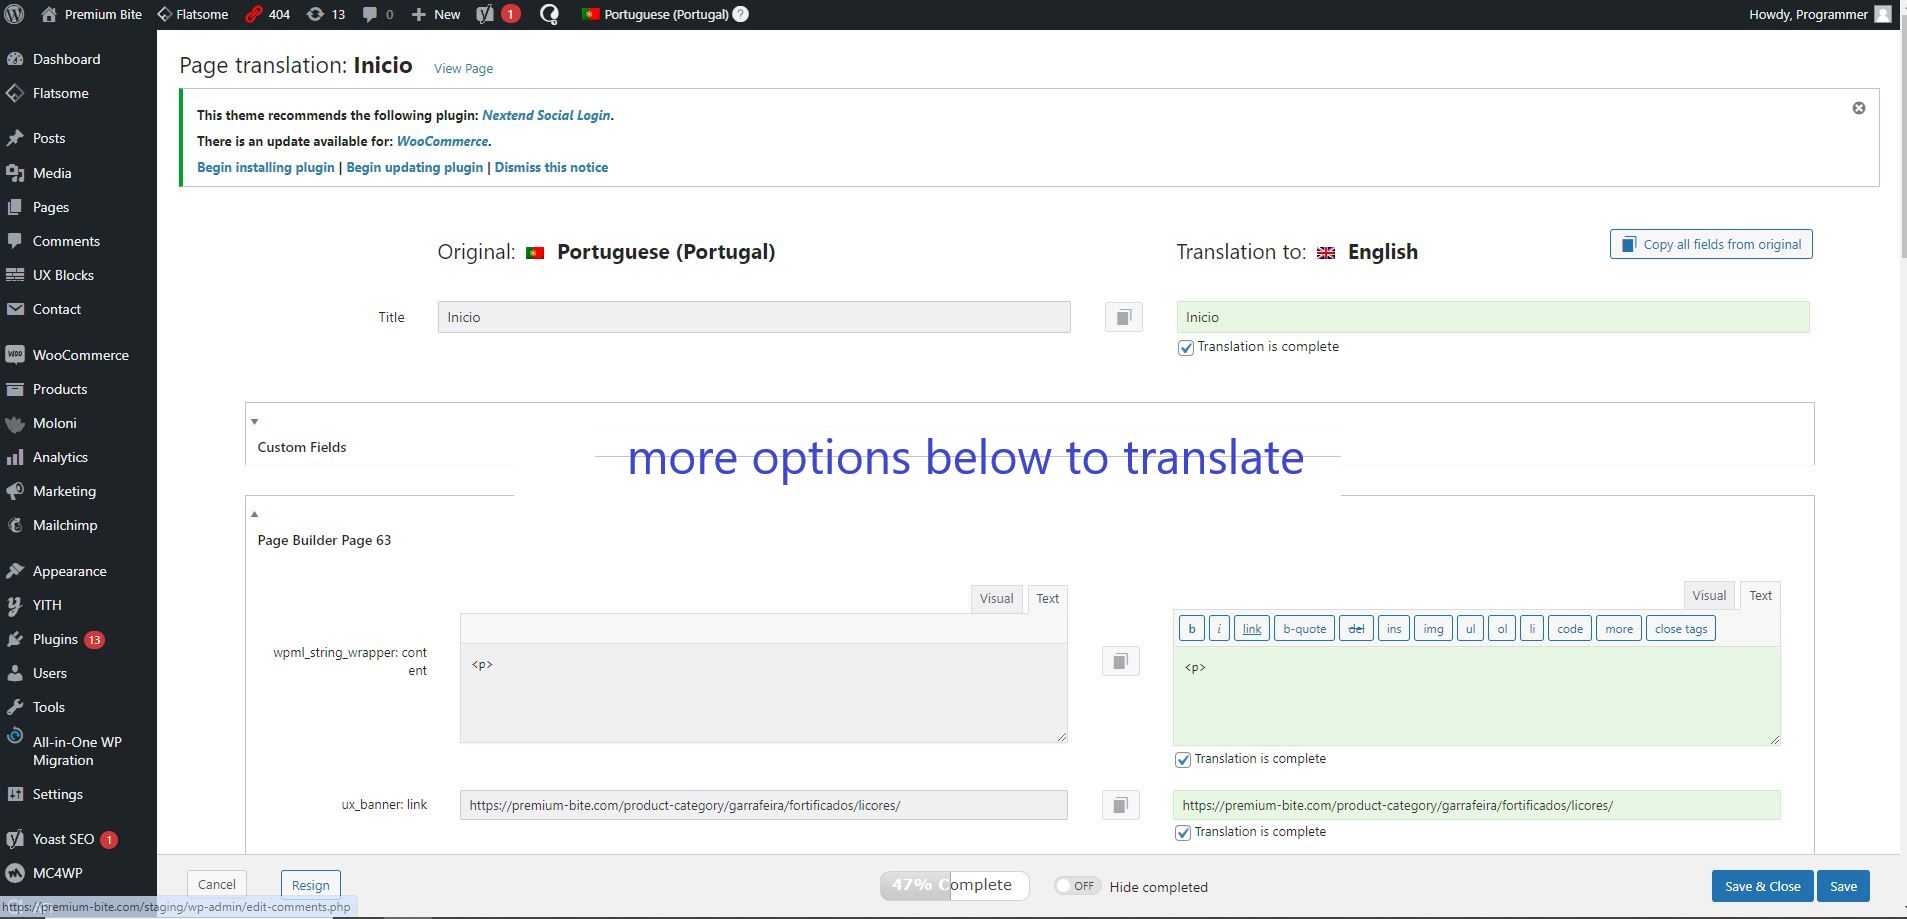Open the WooCommerce update link
Screen dimensions: 1907x919
click(442, 141)
